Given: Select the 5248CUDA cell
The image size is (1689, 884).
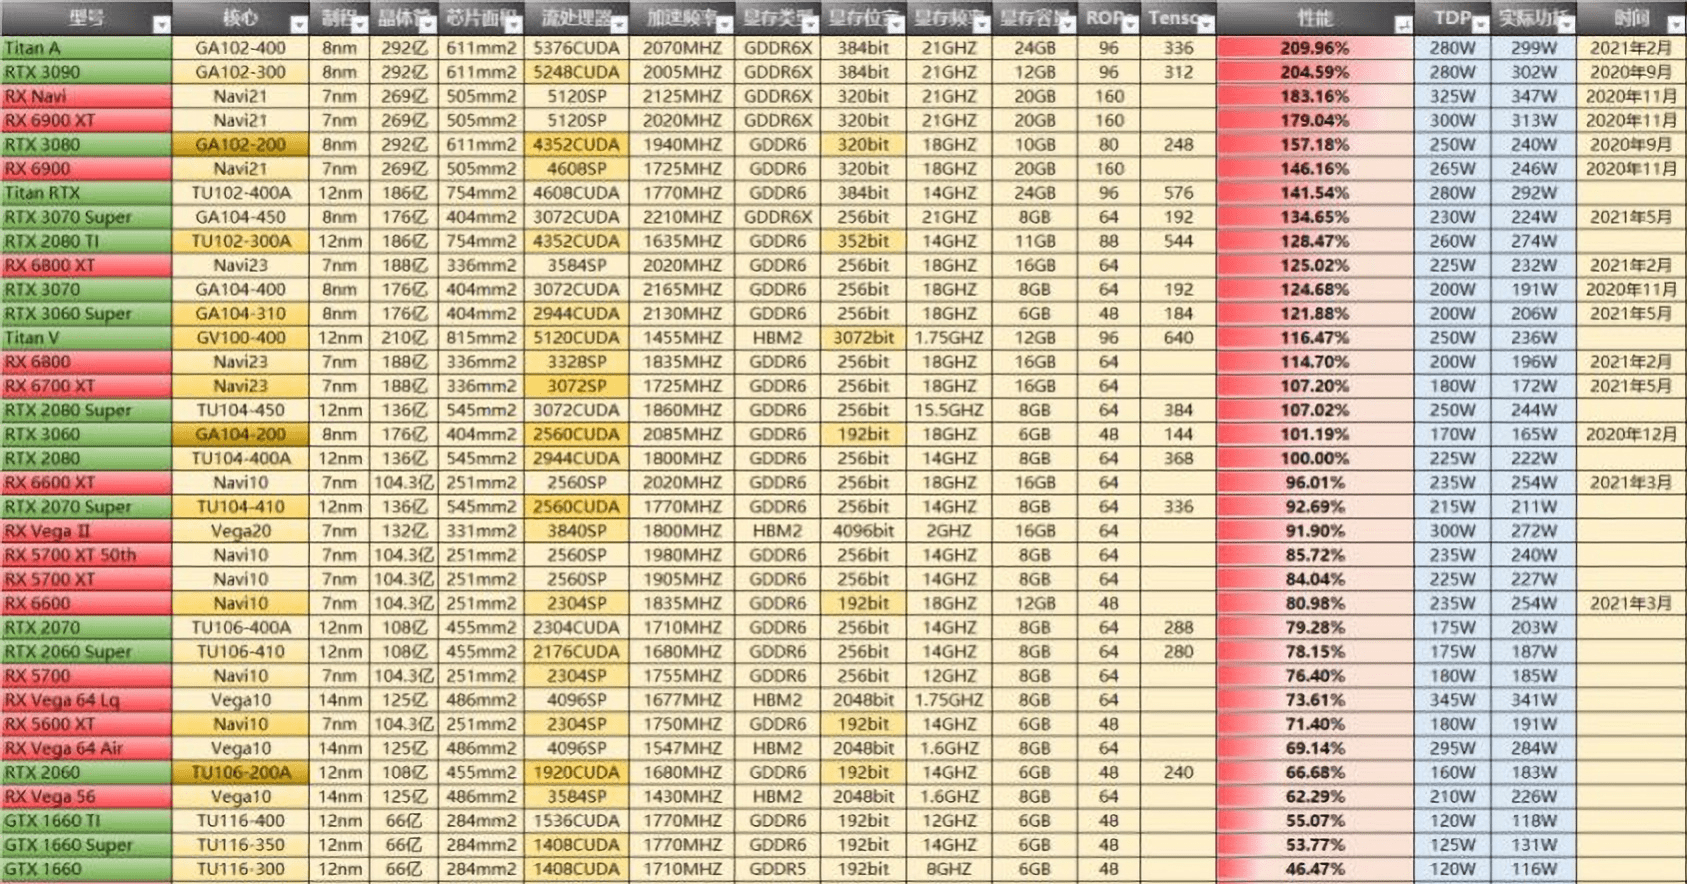Looking at the screenshot, I should click(576, 72).
